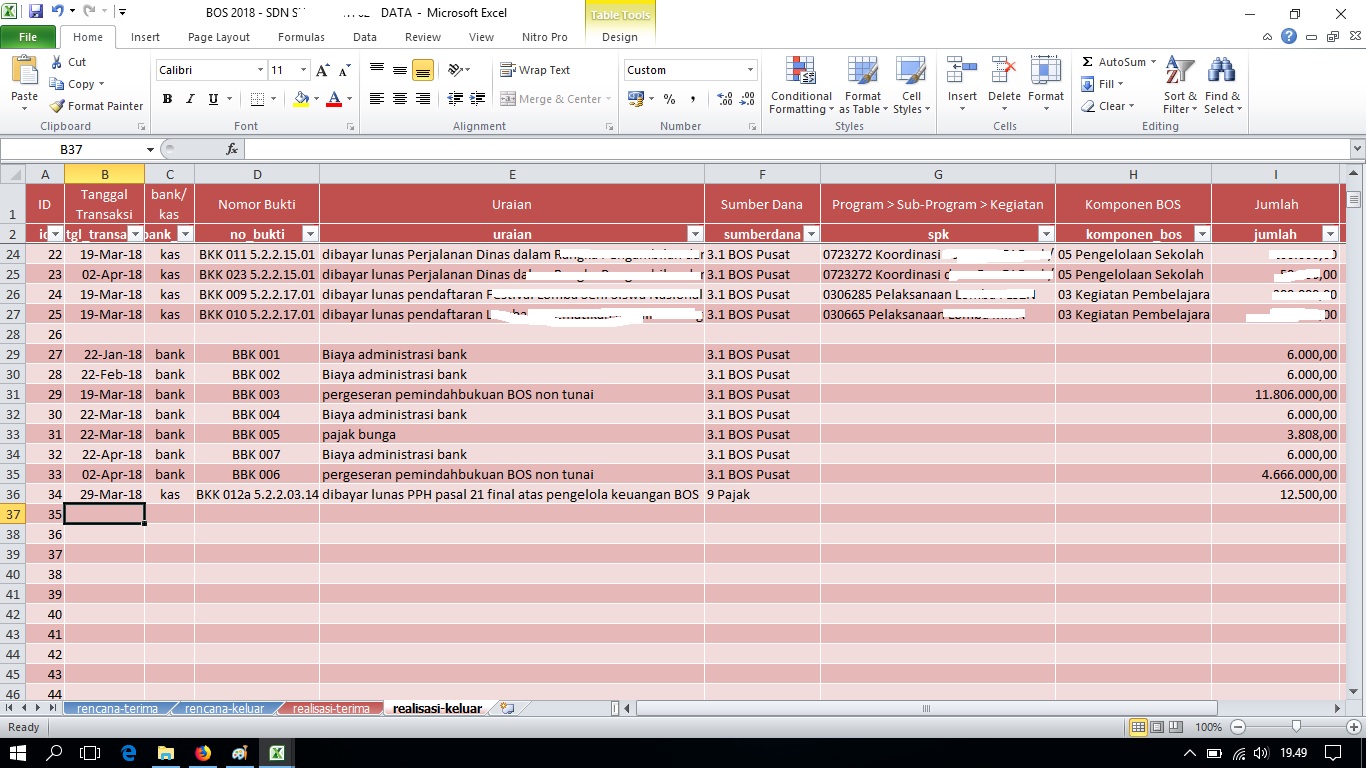Toggle Center alignment

point(400,99)
